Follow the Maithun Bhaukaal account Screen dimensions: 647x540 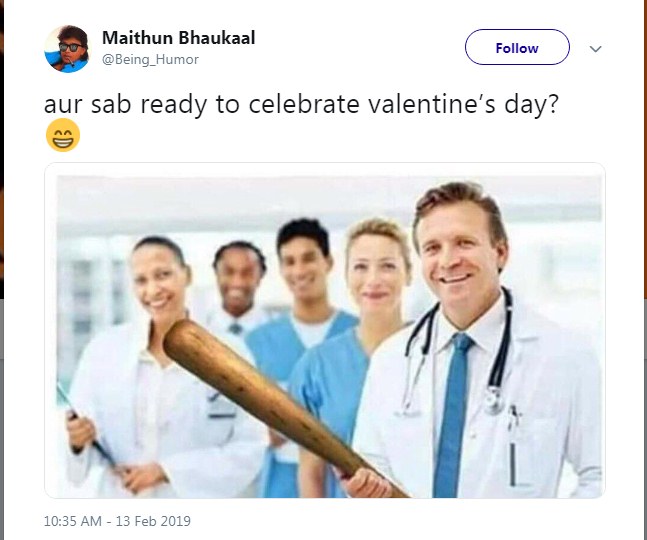pos(517,47)
